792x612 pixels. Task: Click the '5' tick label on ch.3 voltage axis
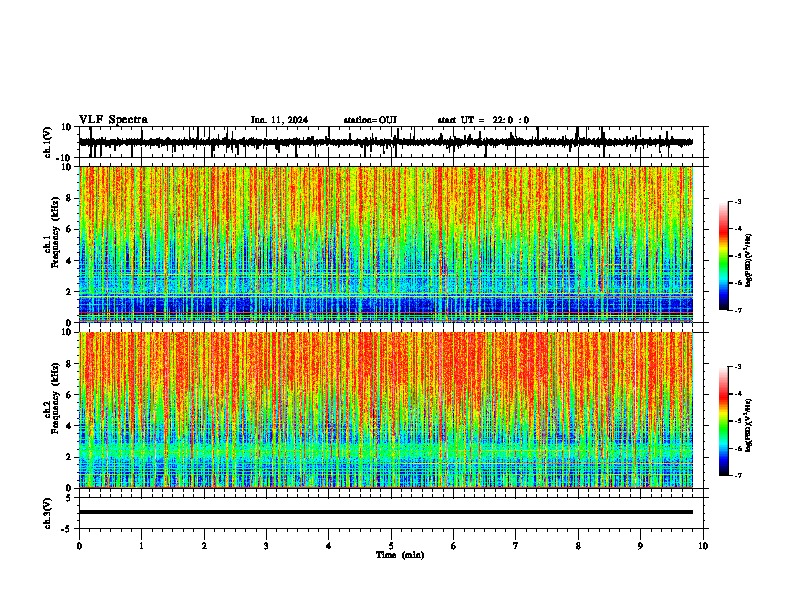(x=69, y=498)
